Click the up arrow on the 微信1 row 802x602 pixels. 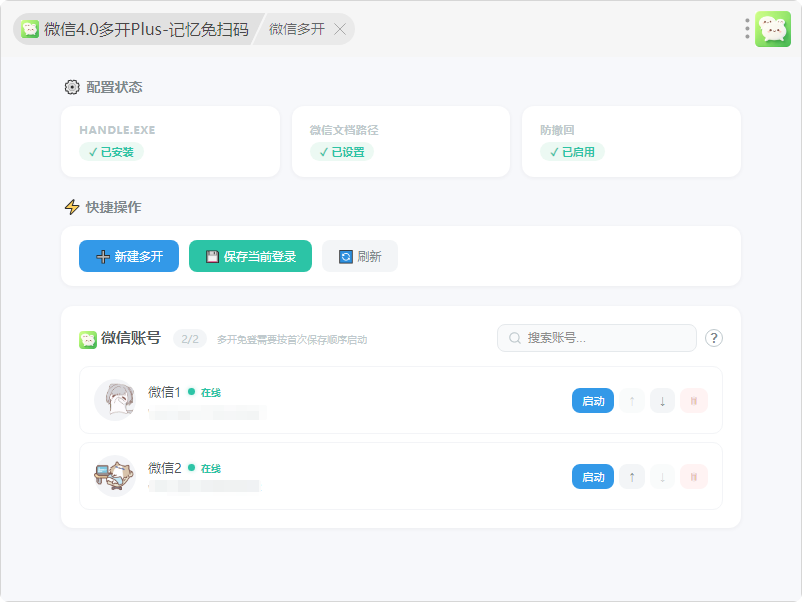pyautogui.click(x=632, y=401)
